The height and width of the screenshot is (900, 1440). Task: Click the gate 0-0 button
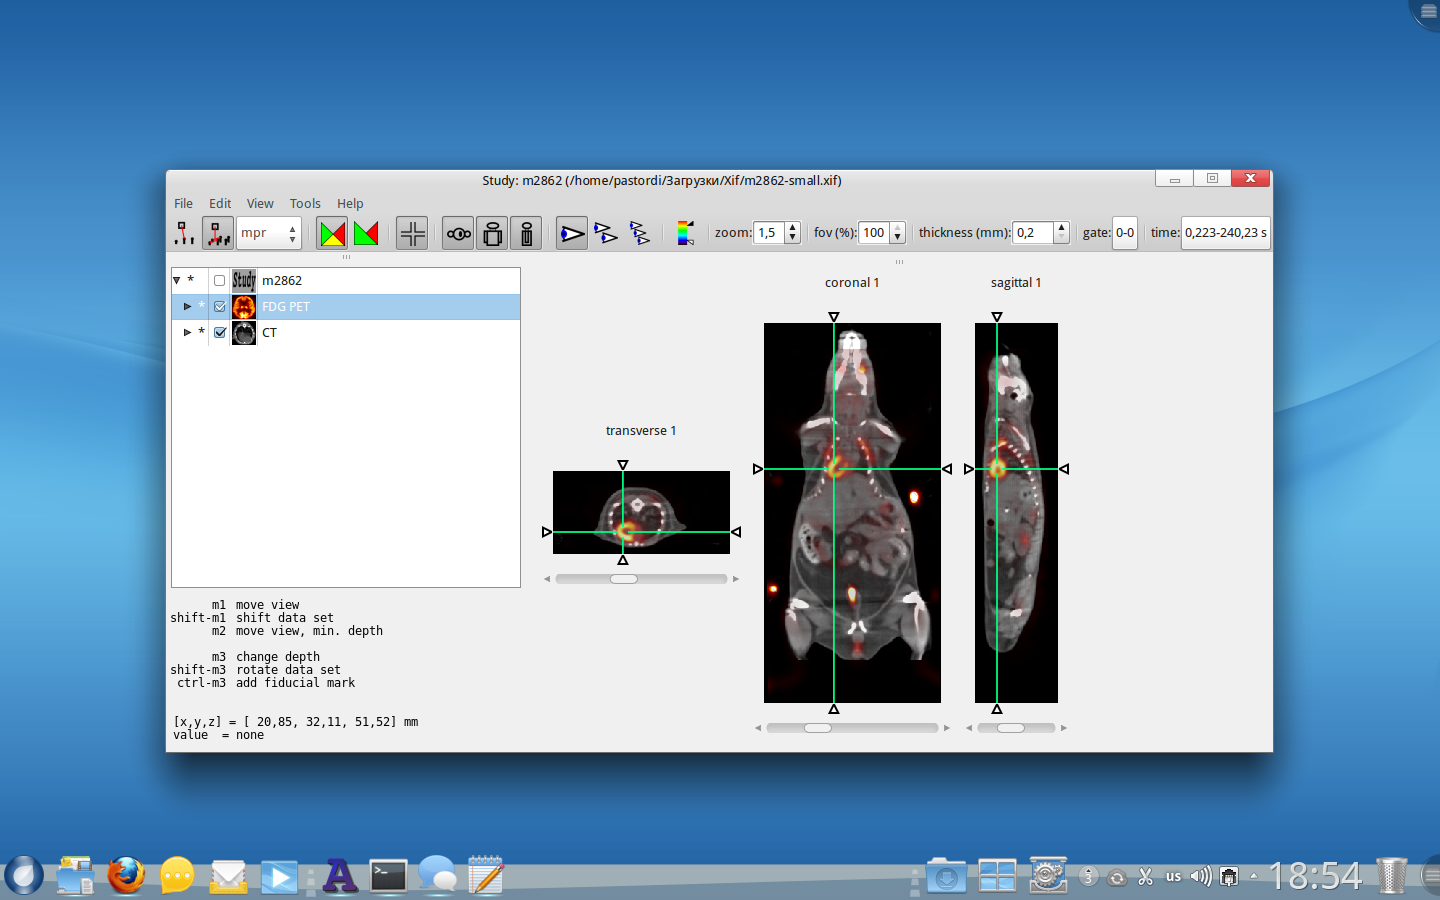[1125, 233]
